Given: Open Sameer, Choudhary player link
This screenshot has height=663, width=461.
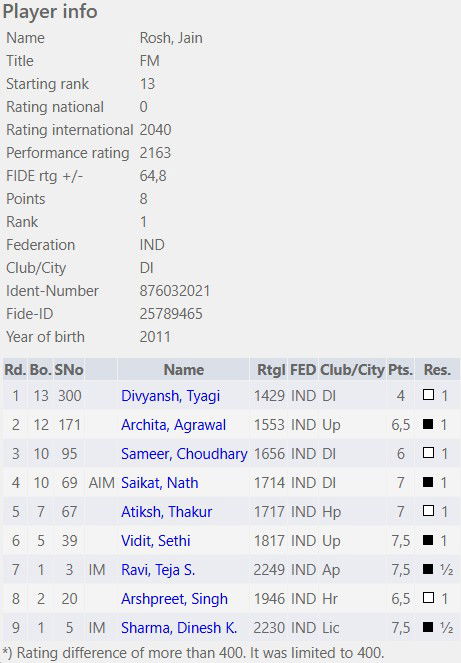Looking at the screenshot, I should pyautogui.click(x=184, y=454).
